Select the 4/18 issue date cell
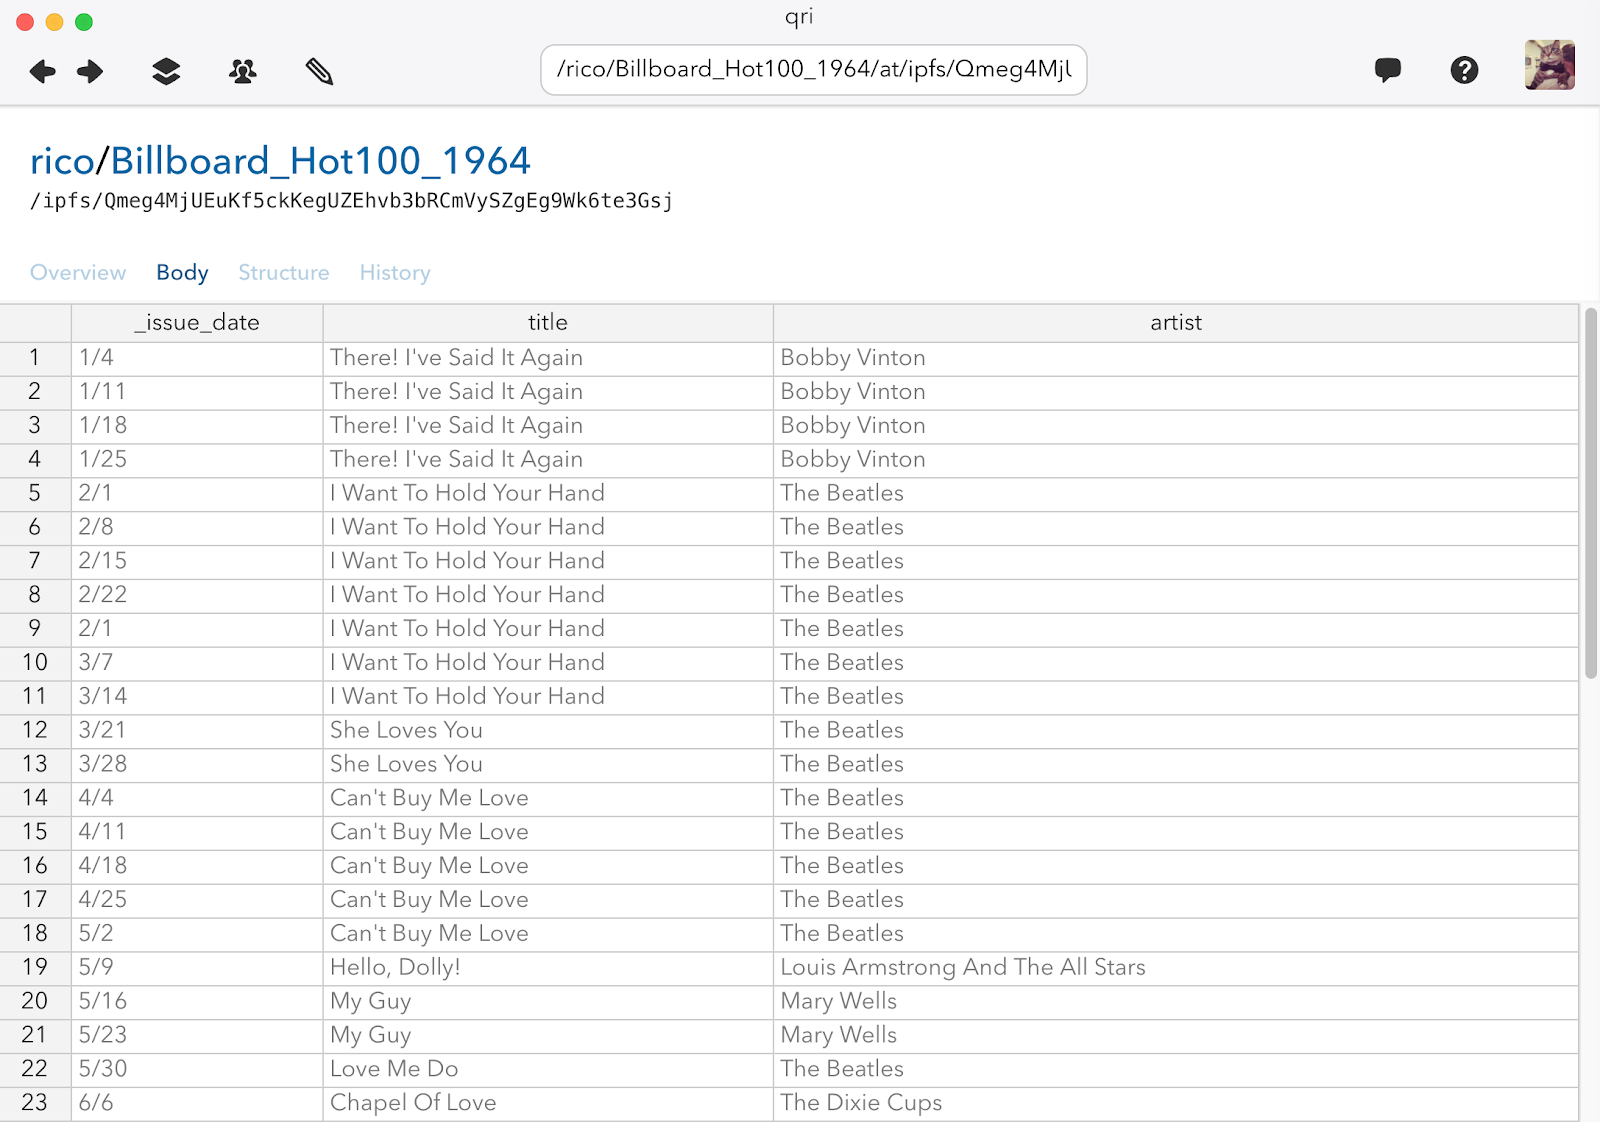 (197, 866)
